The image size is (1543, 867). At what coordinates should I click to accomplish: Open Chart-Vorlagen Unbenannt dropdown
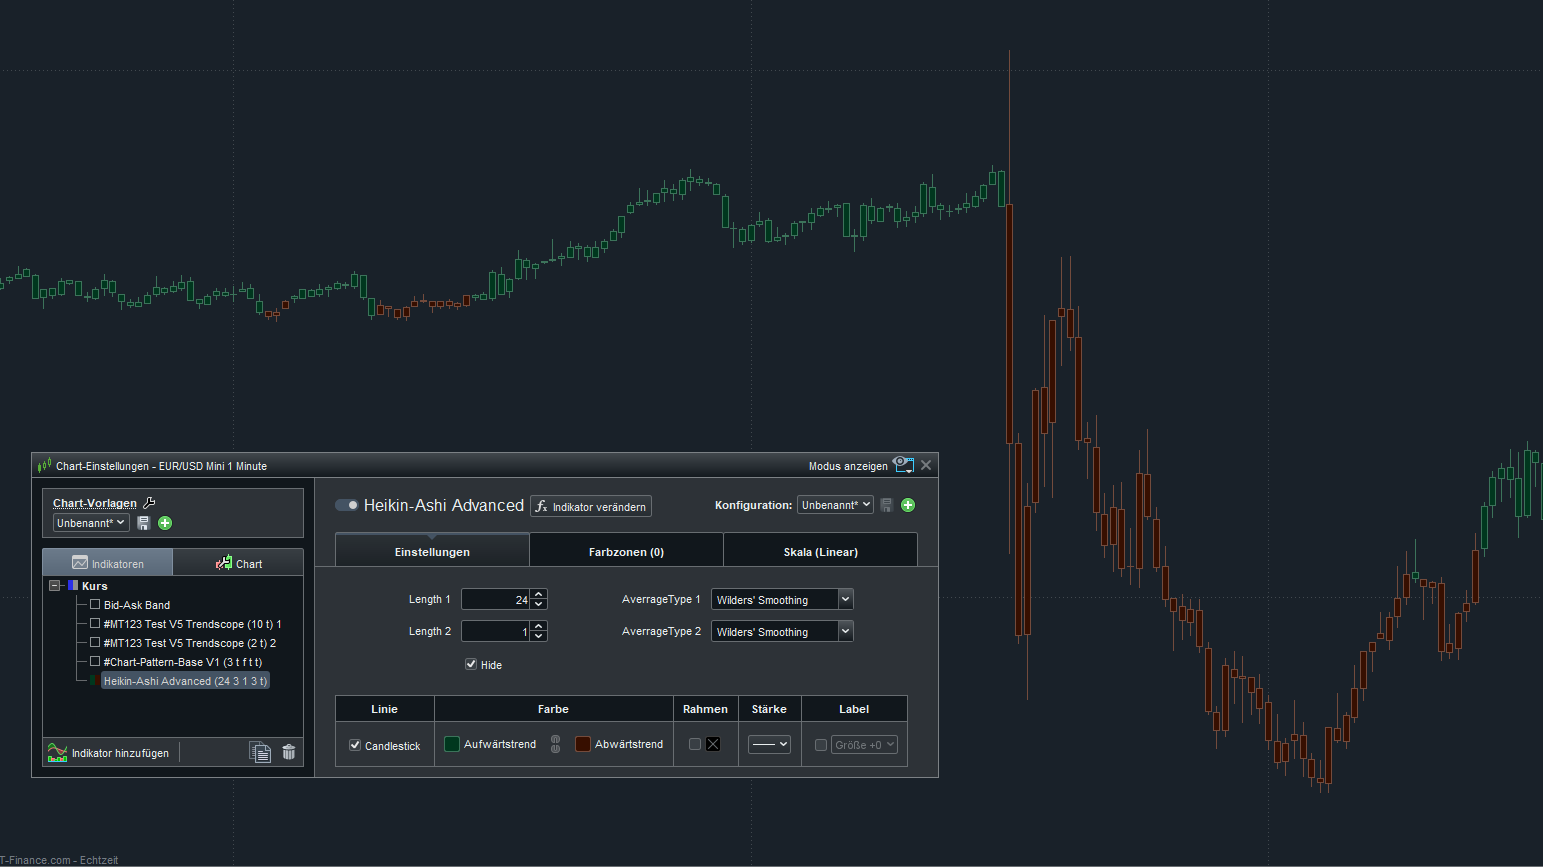tap(91, 523)
